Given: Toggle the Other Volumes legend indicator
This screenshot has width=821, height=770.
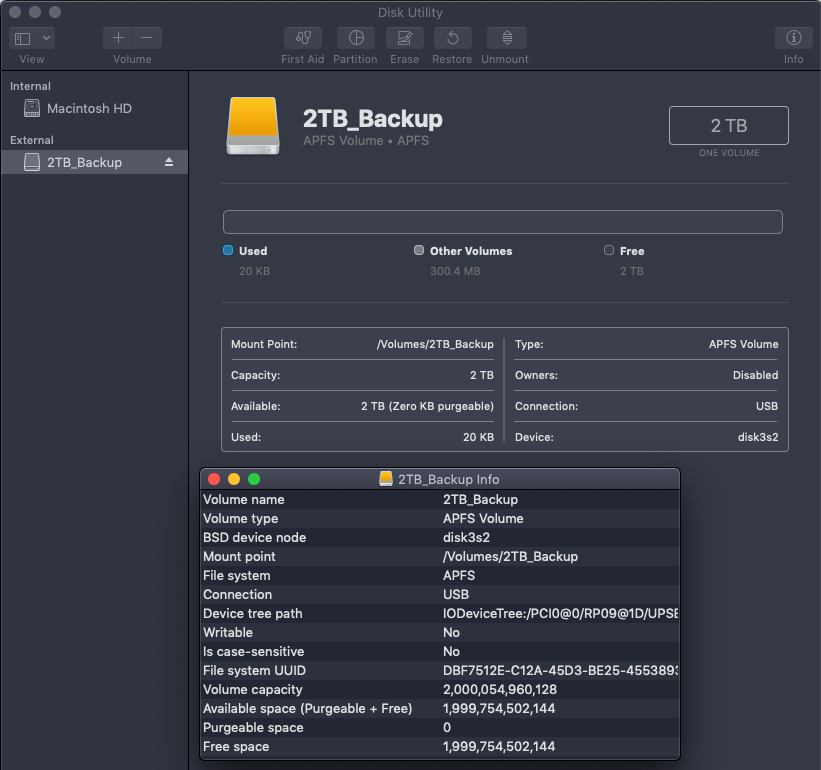Looking at the screenshot, I should tap(419, 250).
